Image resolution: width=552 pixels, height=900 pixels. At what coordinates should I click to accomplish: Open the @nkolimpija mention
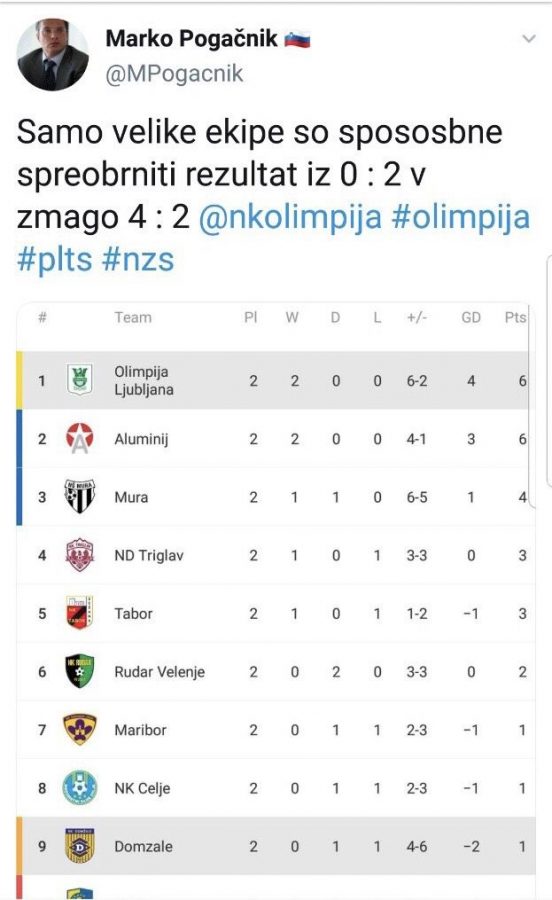tap(290, 218)
